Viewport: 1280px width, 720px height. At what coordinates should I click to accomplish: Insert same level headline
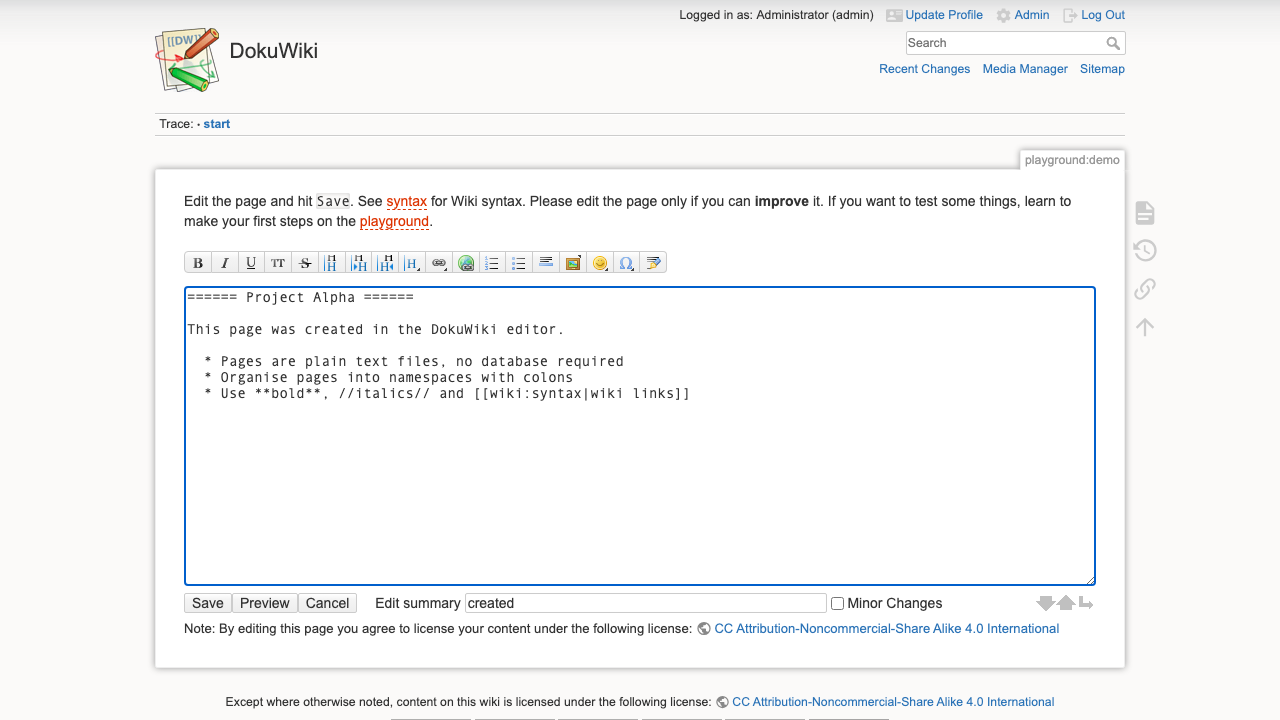[332, 263]
